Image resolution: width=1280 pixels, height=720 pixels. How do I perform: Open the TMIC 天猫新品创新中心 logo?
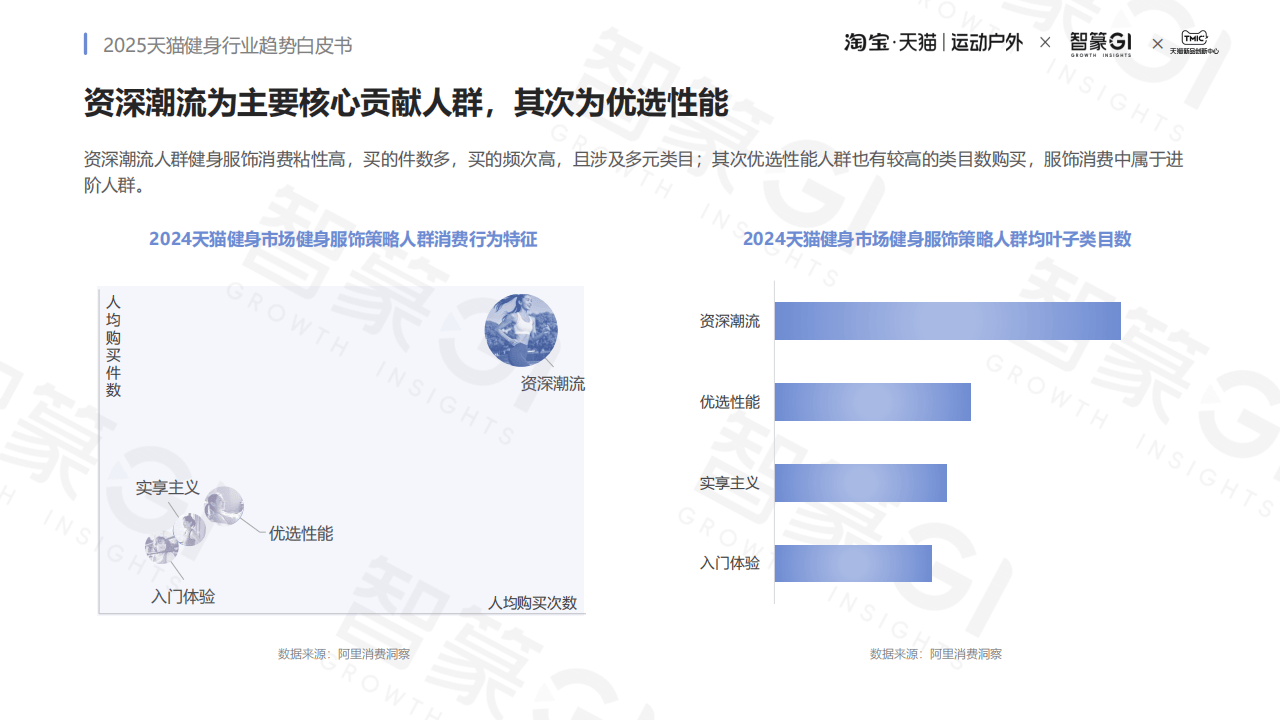pos(1194,43)
